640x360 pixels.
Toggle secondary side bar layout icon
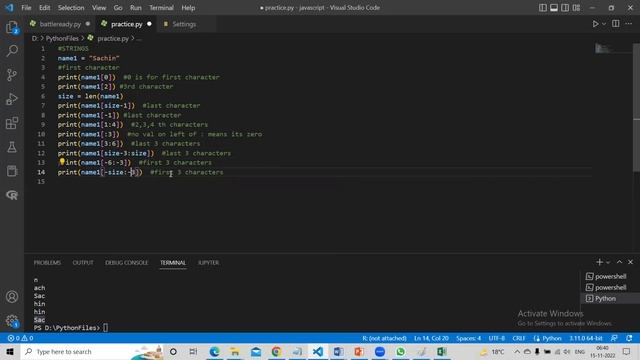(x=565, y=8)
